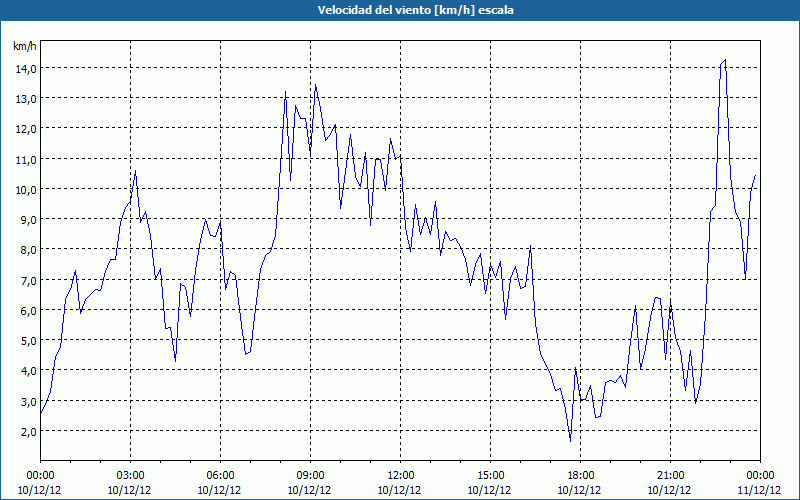Screen dimensions: 800x500
Task: Click the '03:00' x-axis time label
Action: pyautogui.click(x=130, y=476)
